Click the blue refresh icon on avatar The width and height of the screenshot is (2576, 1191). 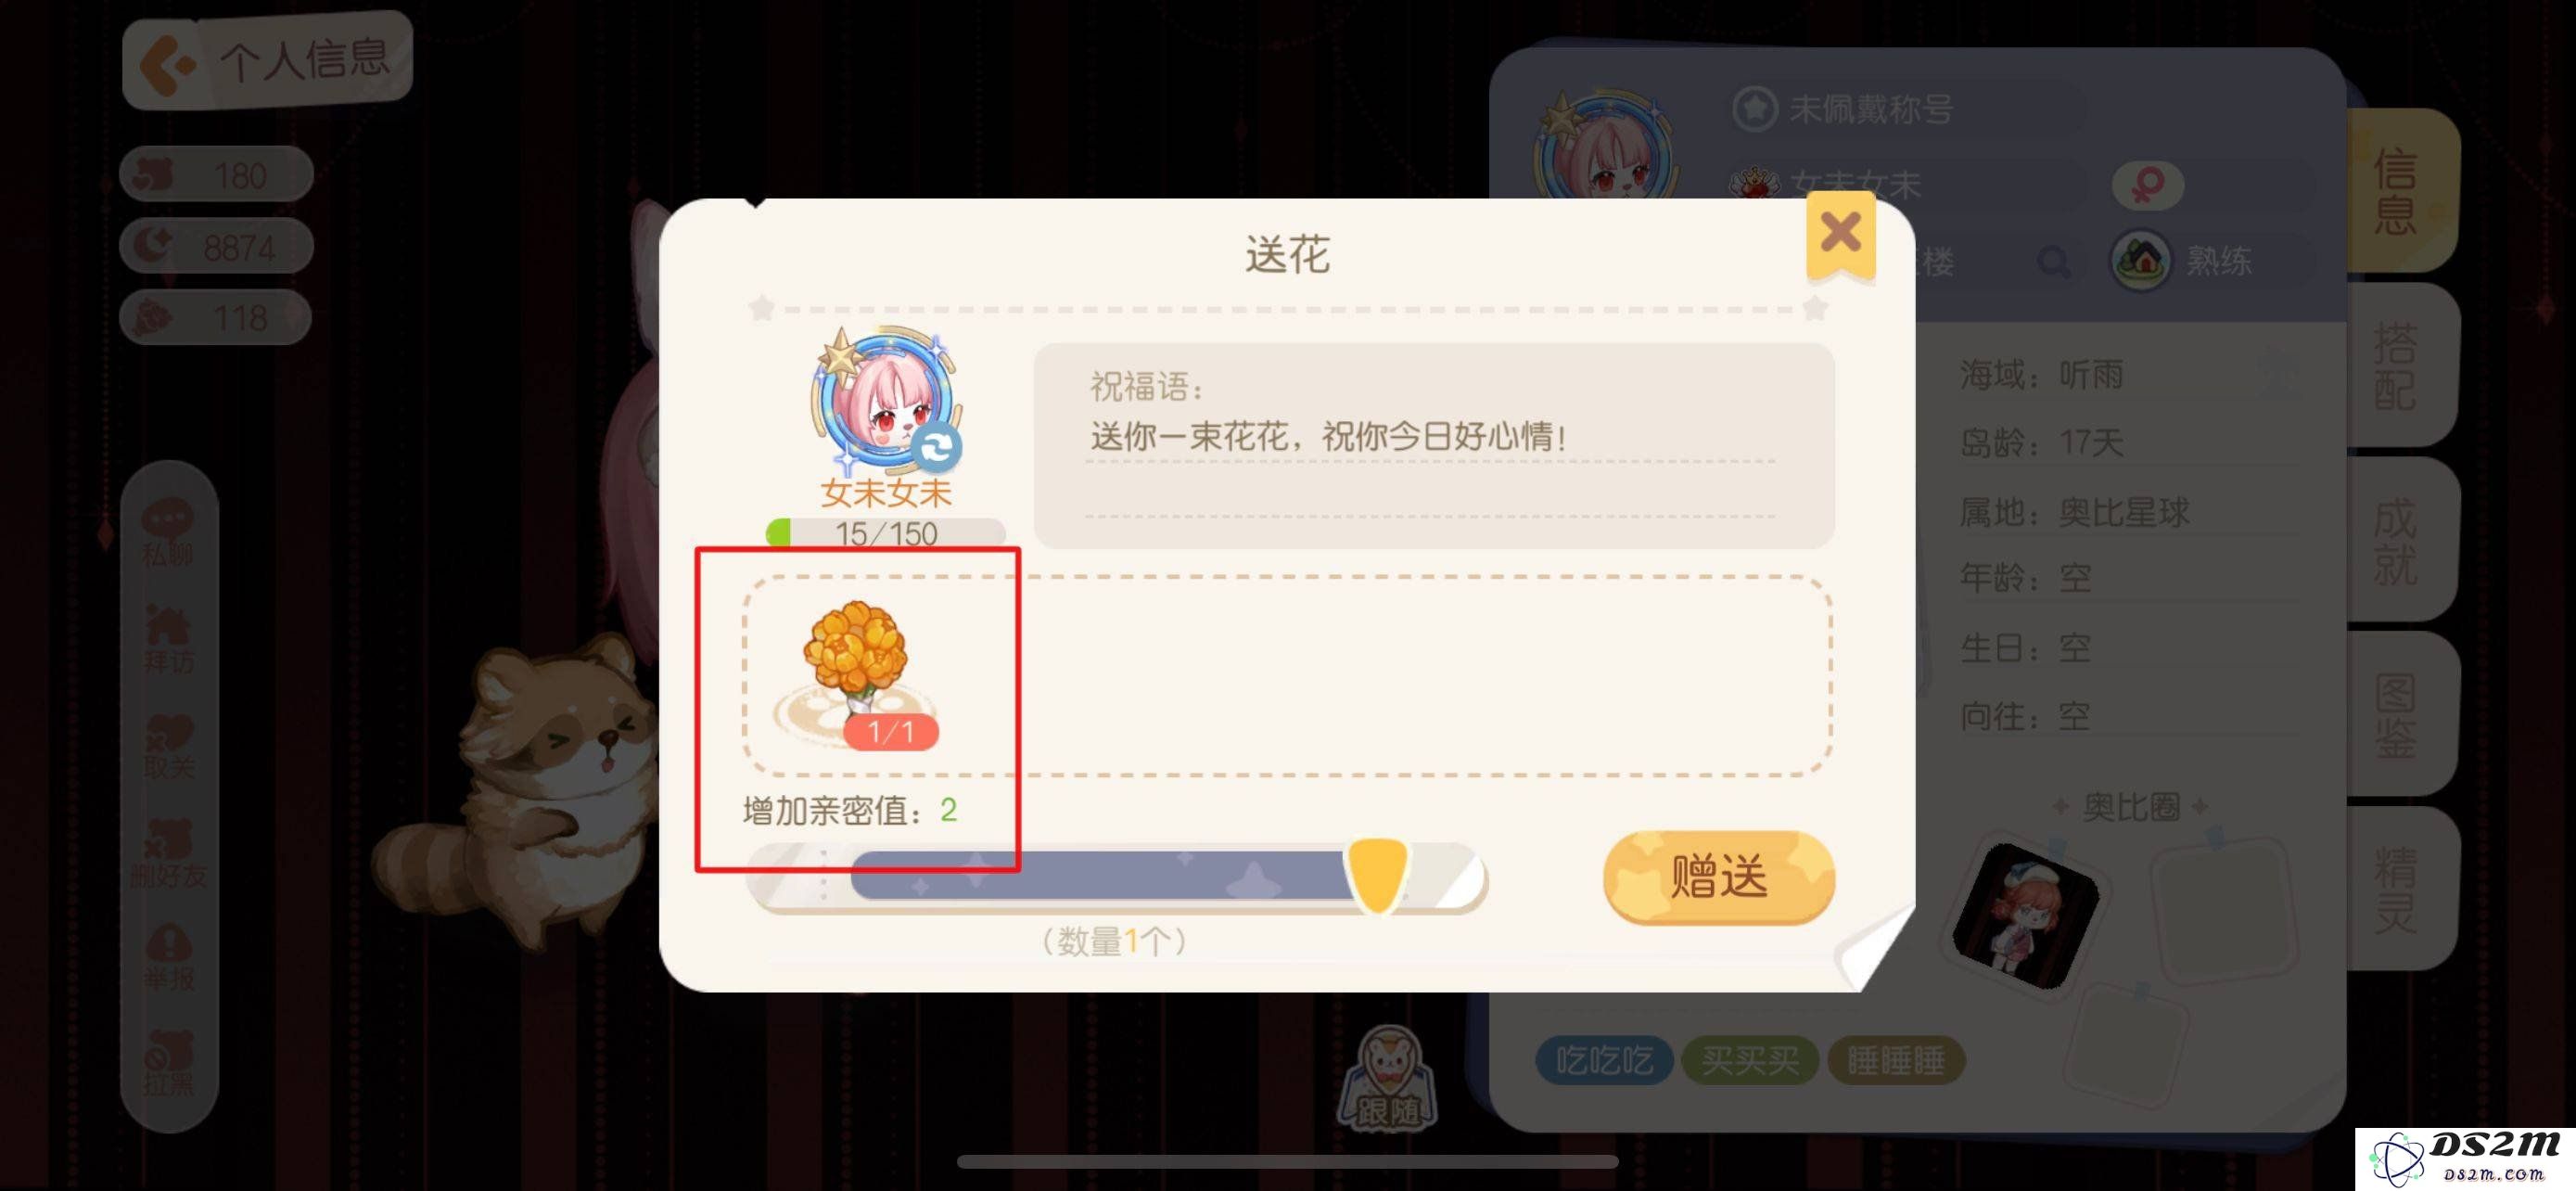click(x=936, y=447)
